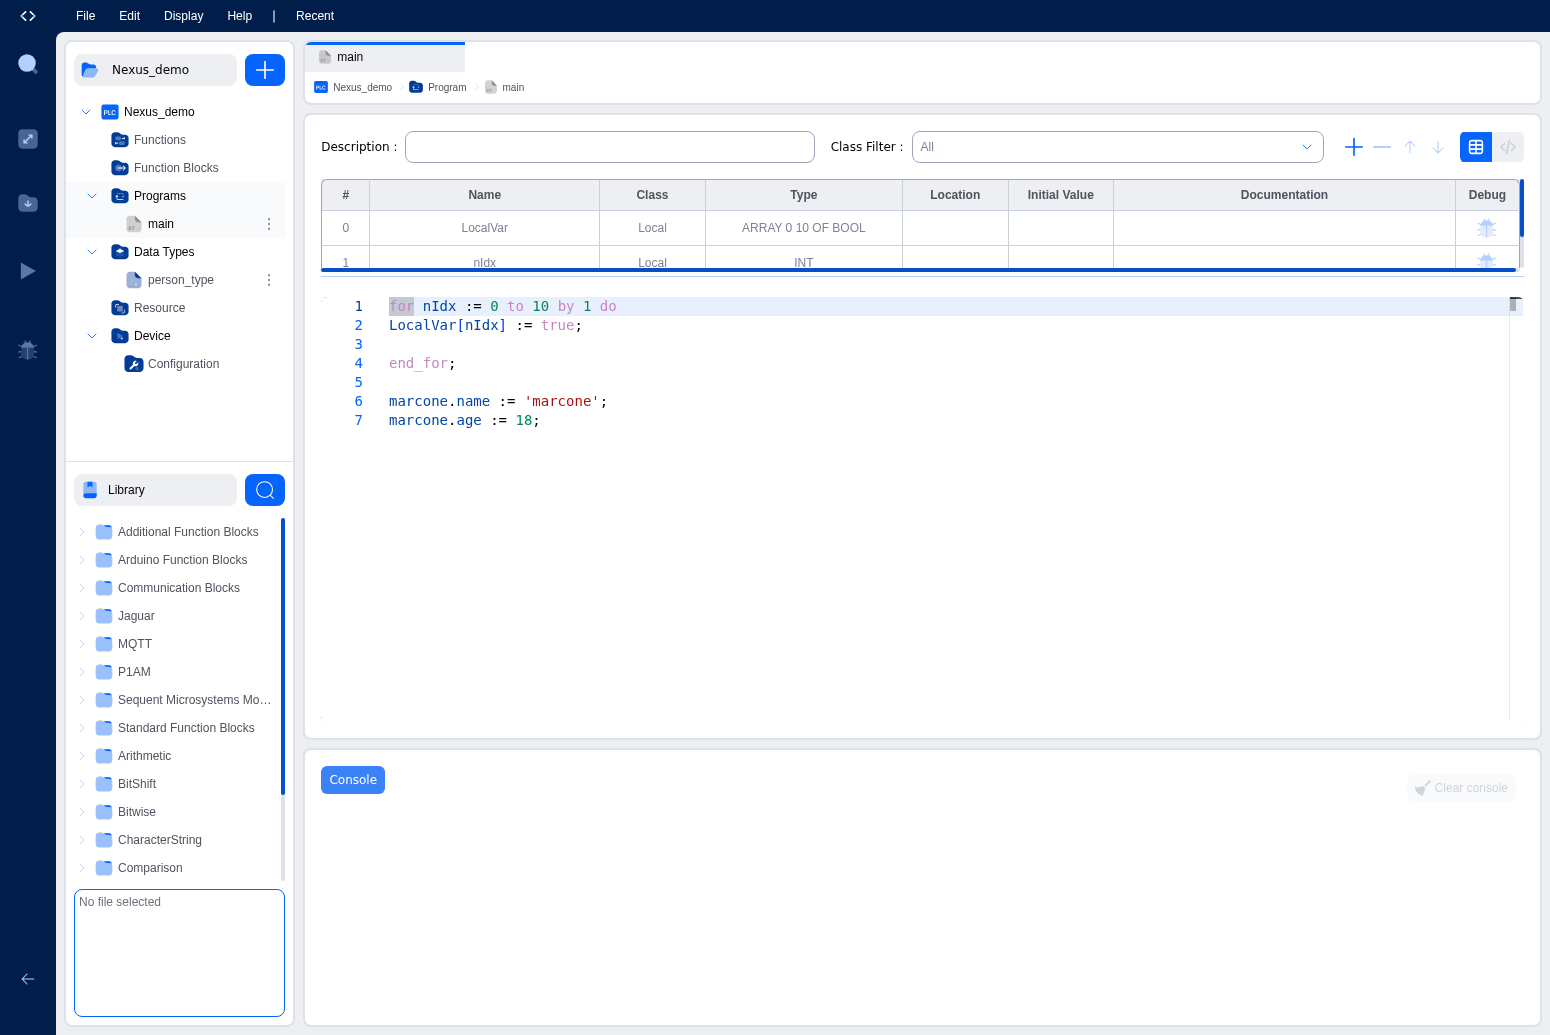Open options menu for person_type
Viewport: 1550px width, 1035px height.
click(x=269, y=280)
